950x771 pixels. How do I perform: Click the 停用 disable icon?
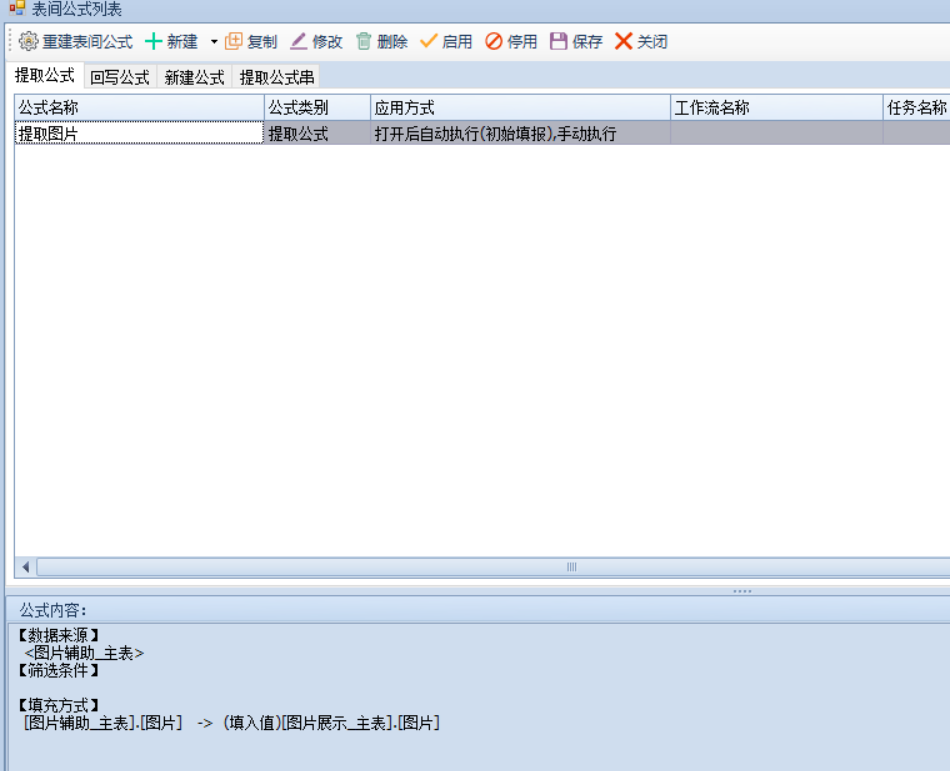coord(494,42)
